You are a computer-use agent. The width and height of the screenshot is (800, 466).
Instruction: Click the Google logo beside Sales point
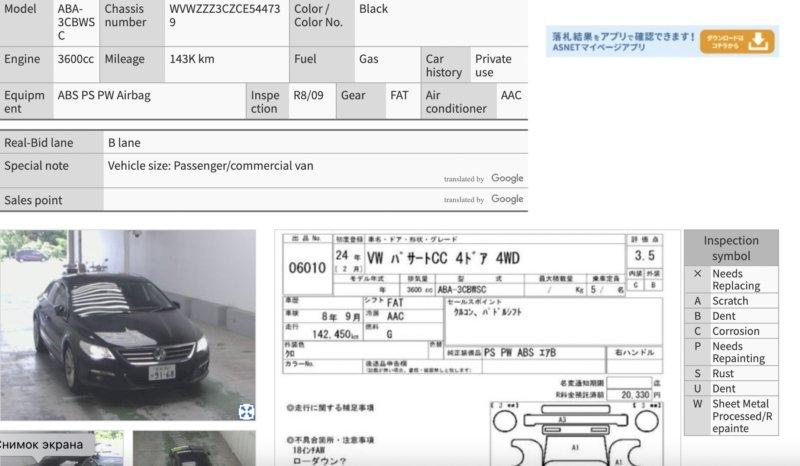click(507, 199)
